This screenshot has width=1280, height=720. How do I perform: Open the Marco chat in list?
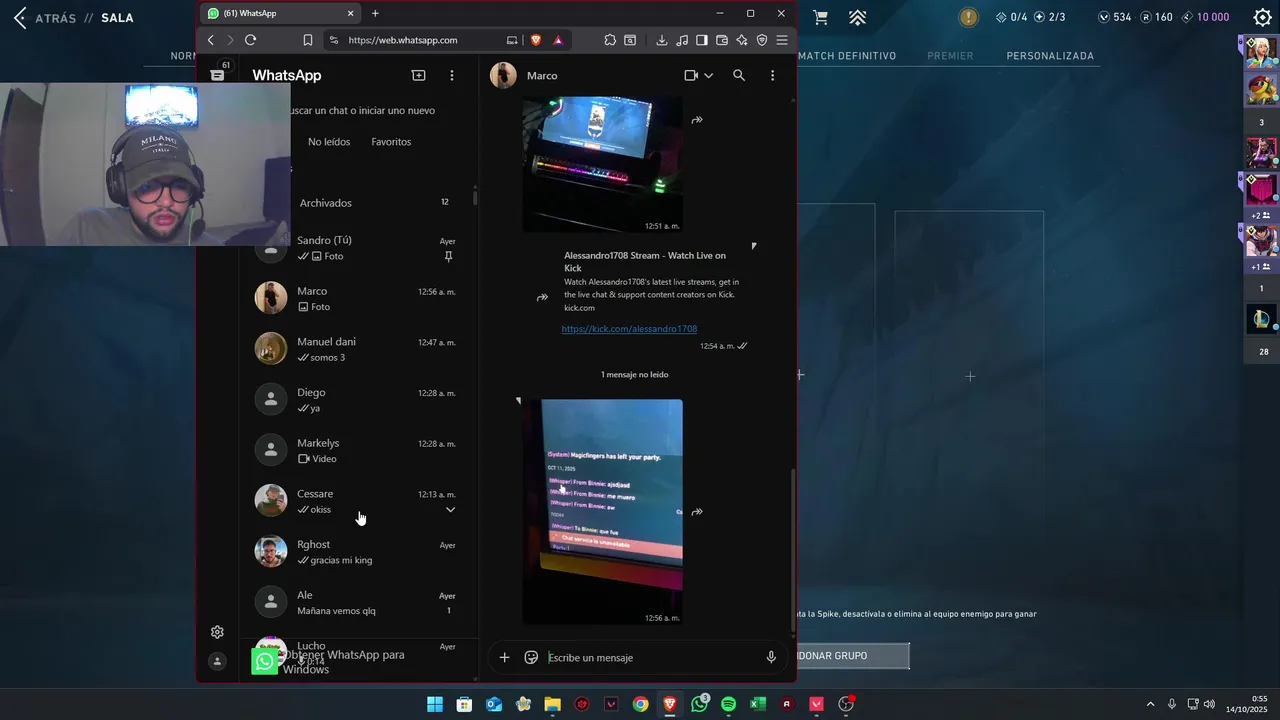358,298
